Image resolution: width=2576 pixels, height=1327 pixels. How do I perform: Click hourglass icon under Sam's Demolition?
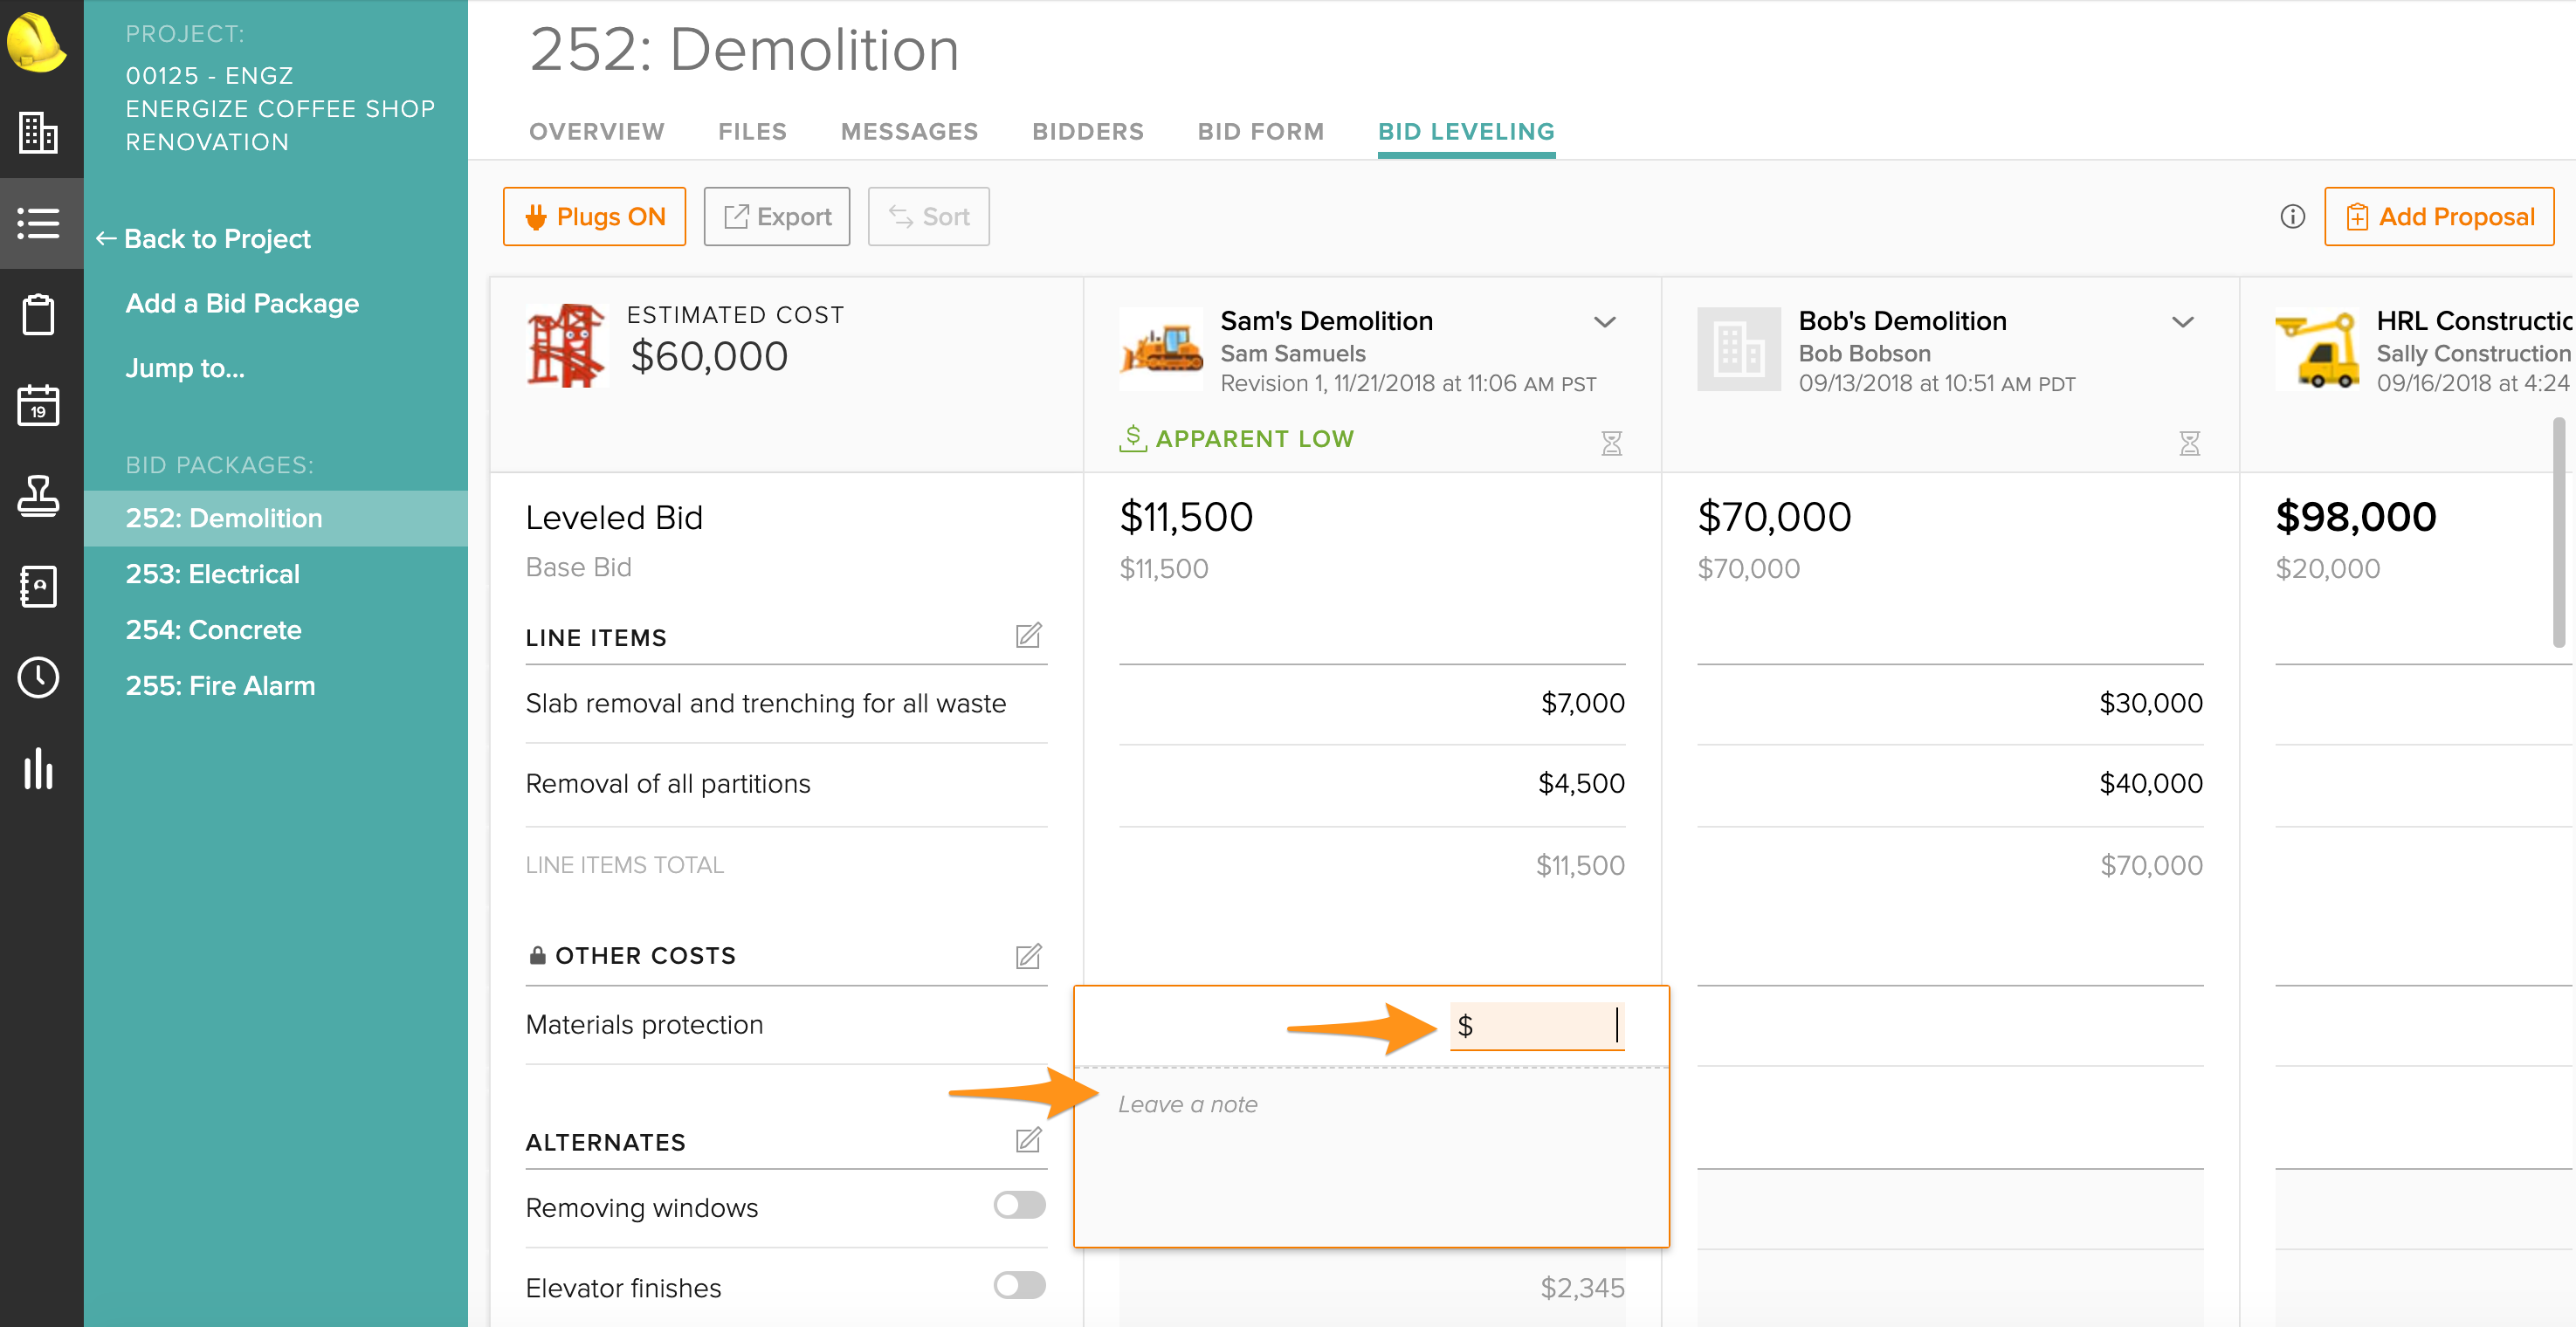pyautogui.click(x=1611, y=442)
